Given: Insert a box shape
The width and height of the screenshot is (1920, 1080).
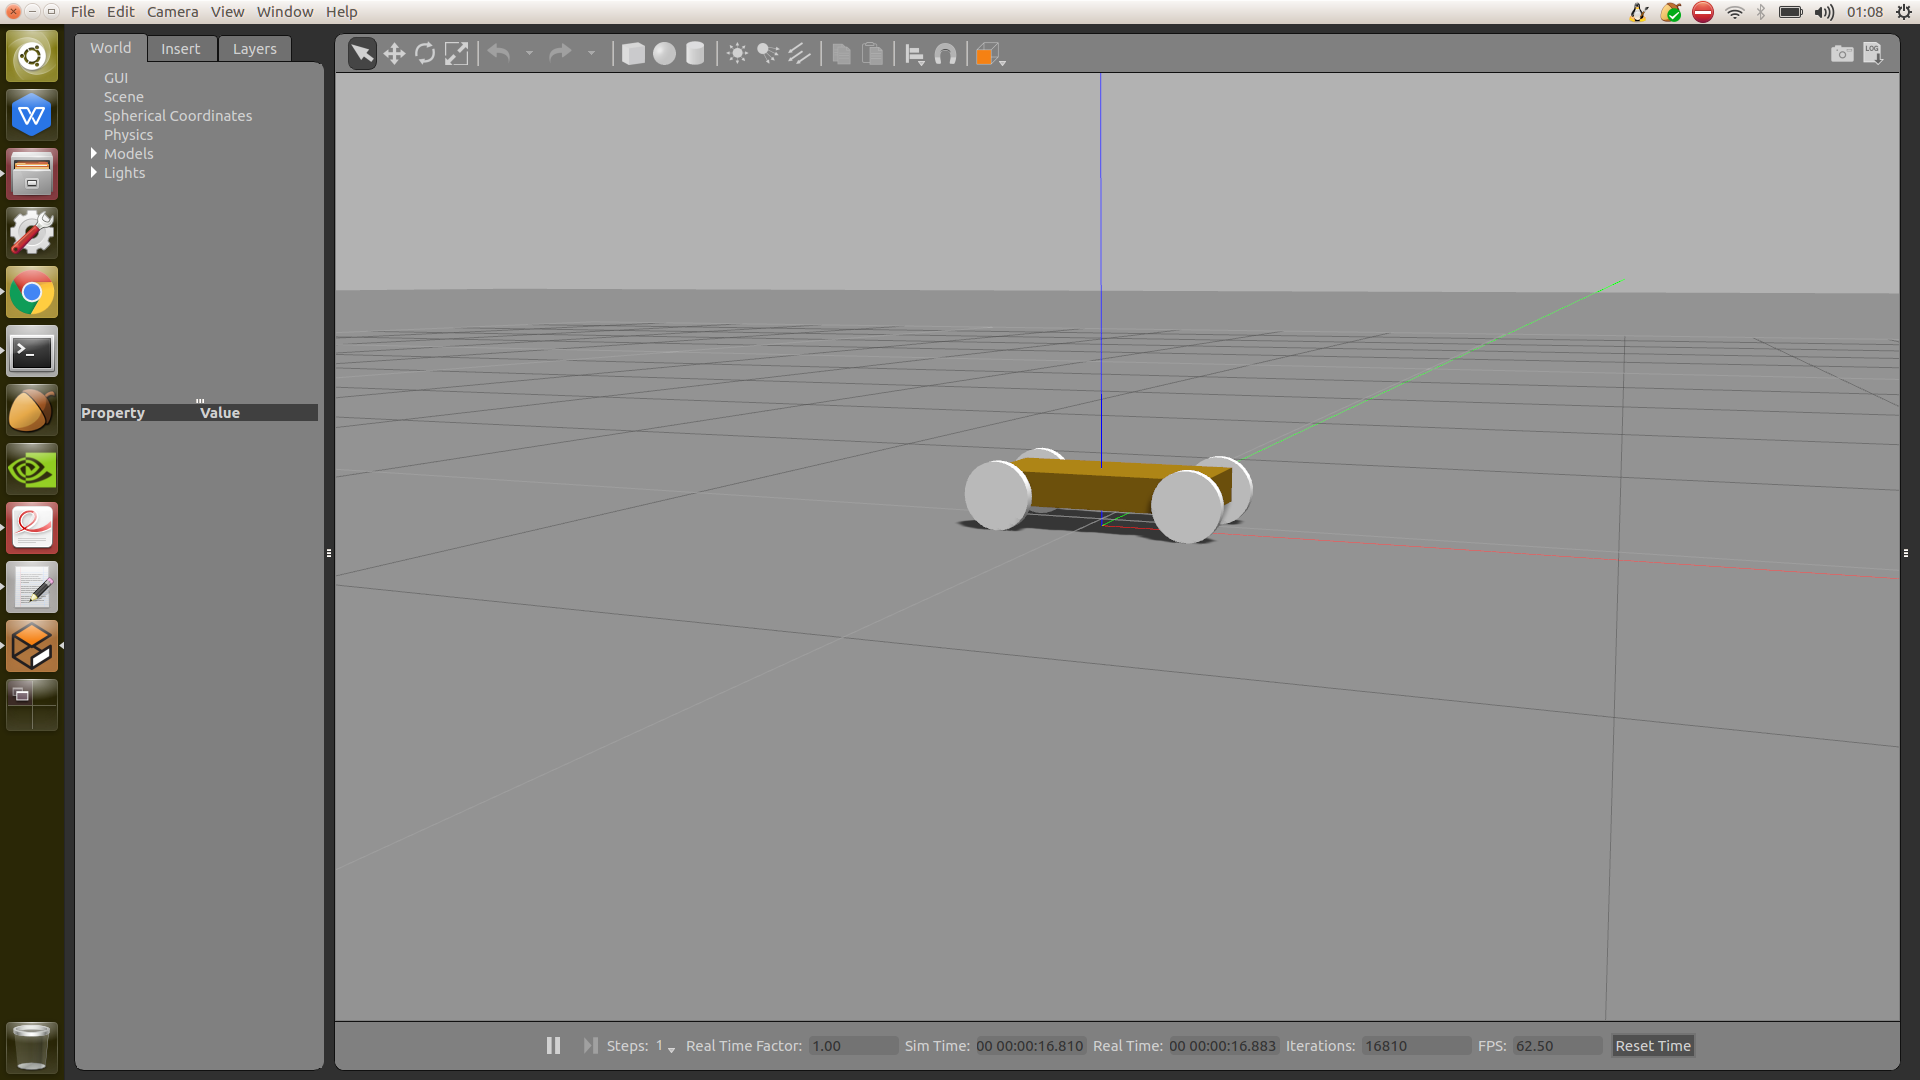Looking at the screenshot, I should click(633, 54).
